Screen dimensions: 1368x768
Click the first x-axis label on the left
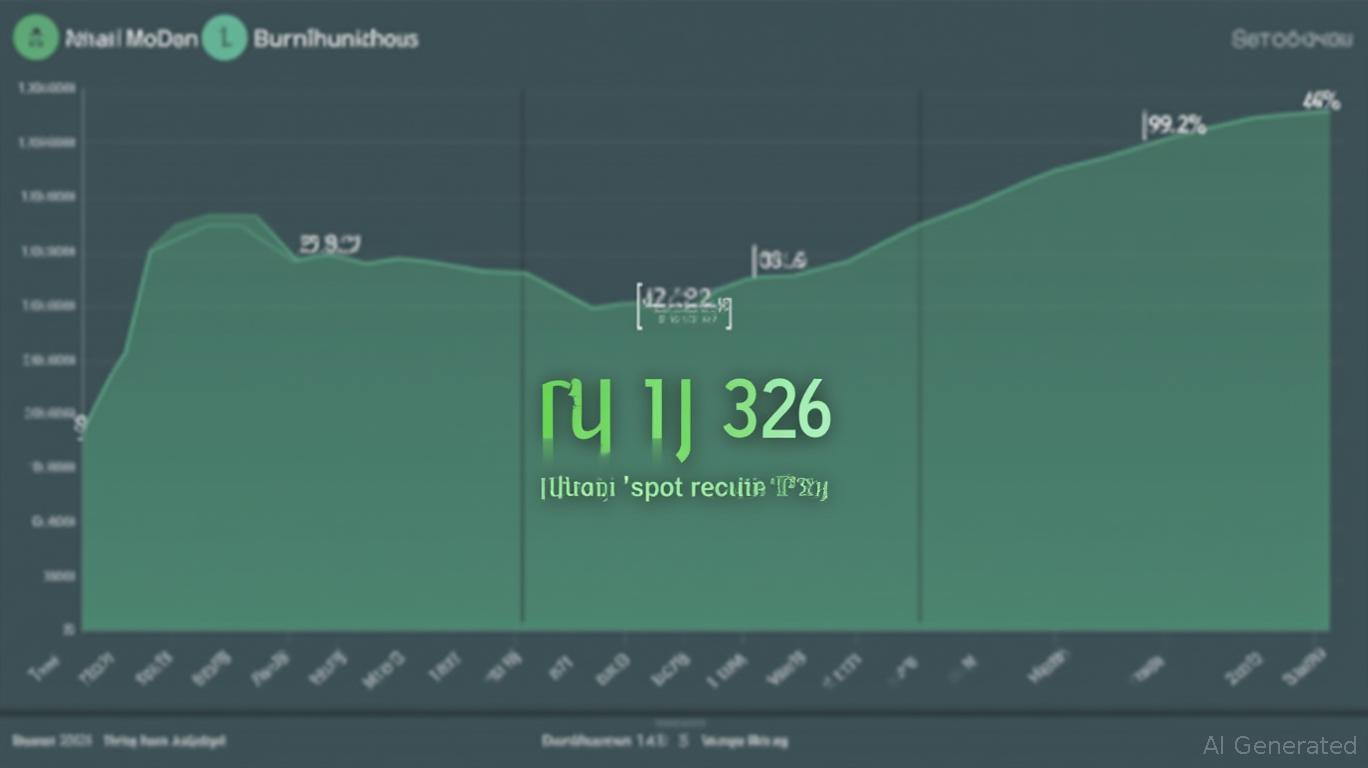(x=44, y=667)
